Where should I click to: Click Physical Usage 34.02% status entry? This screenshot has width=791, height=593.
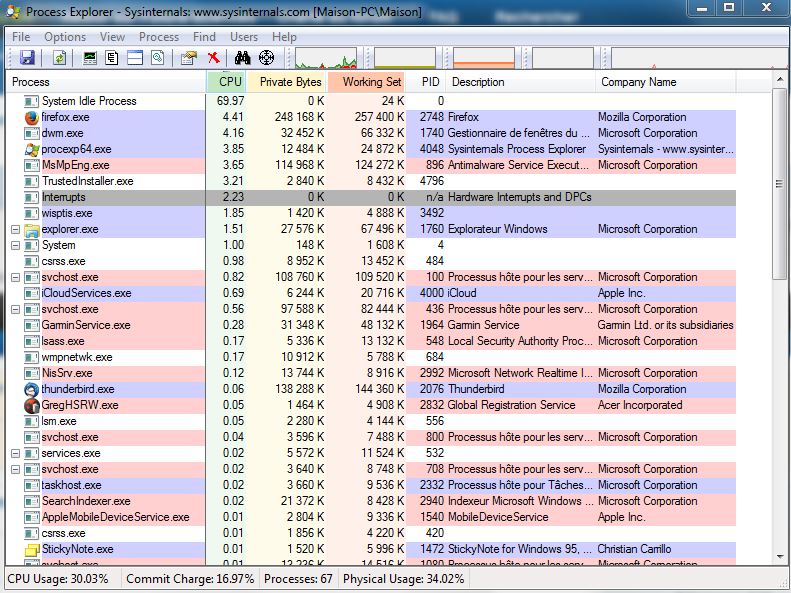tap(404, 579)
